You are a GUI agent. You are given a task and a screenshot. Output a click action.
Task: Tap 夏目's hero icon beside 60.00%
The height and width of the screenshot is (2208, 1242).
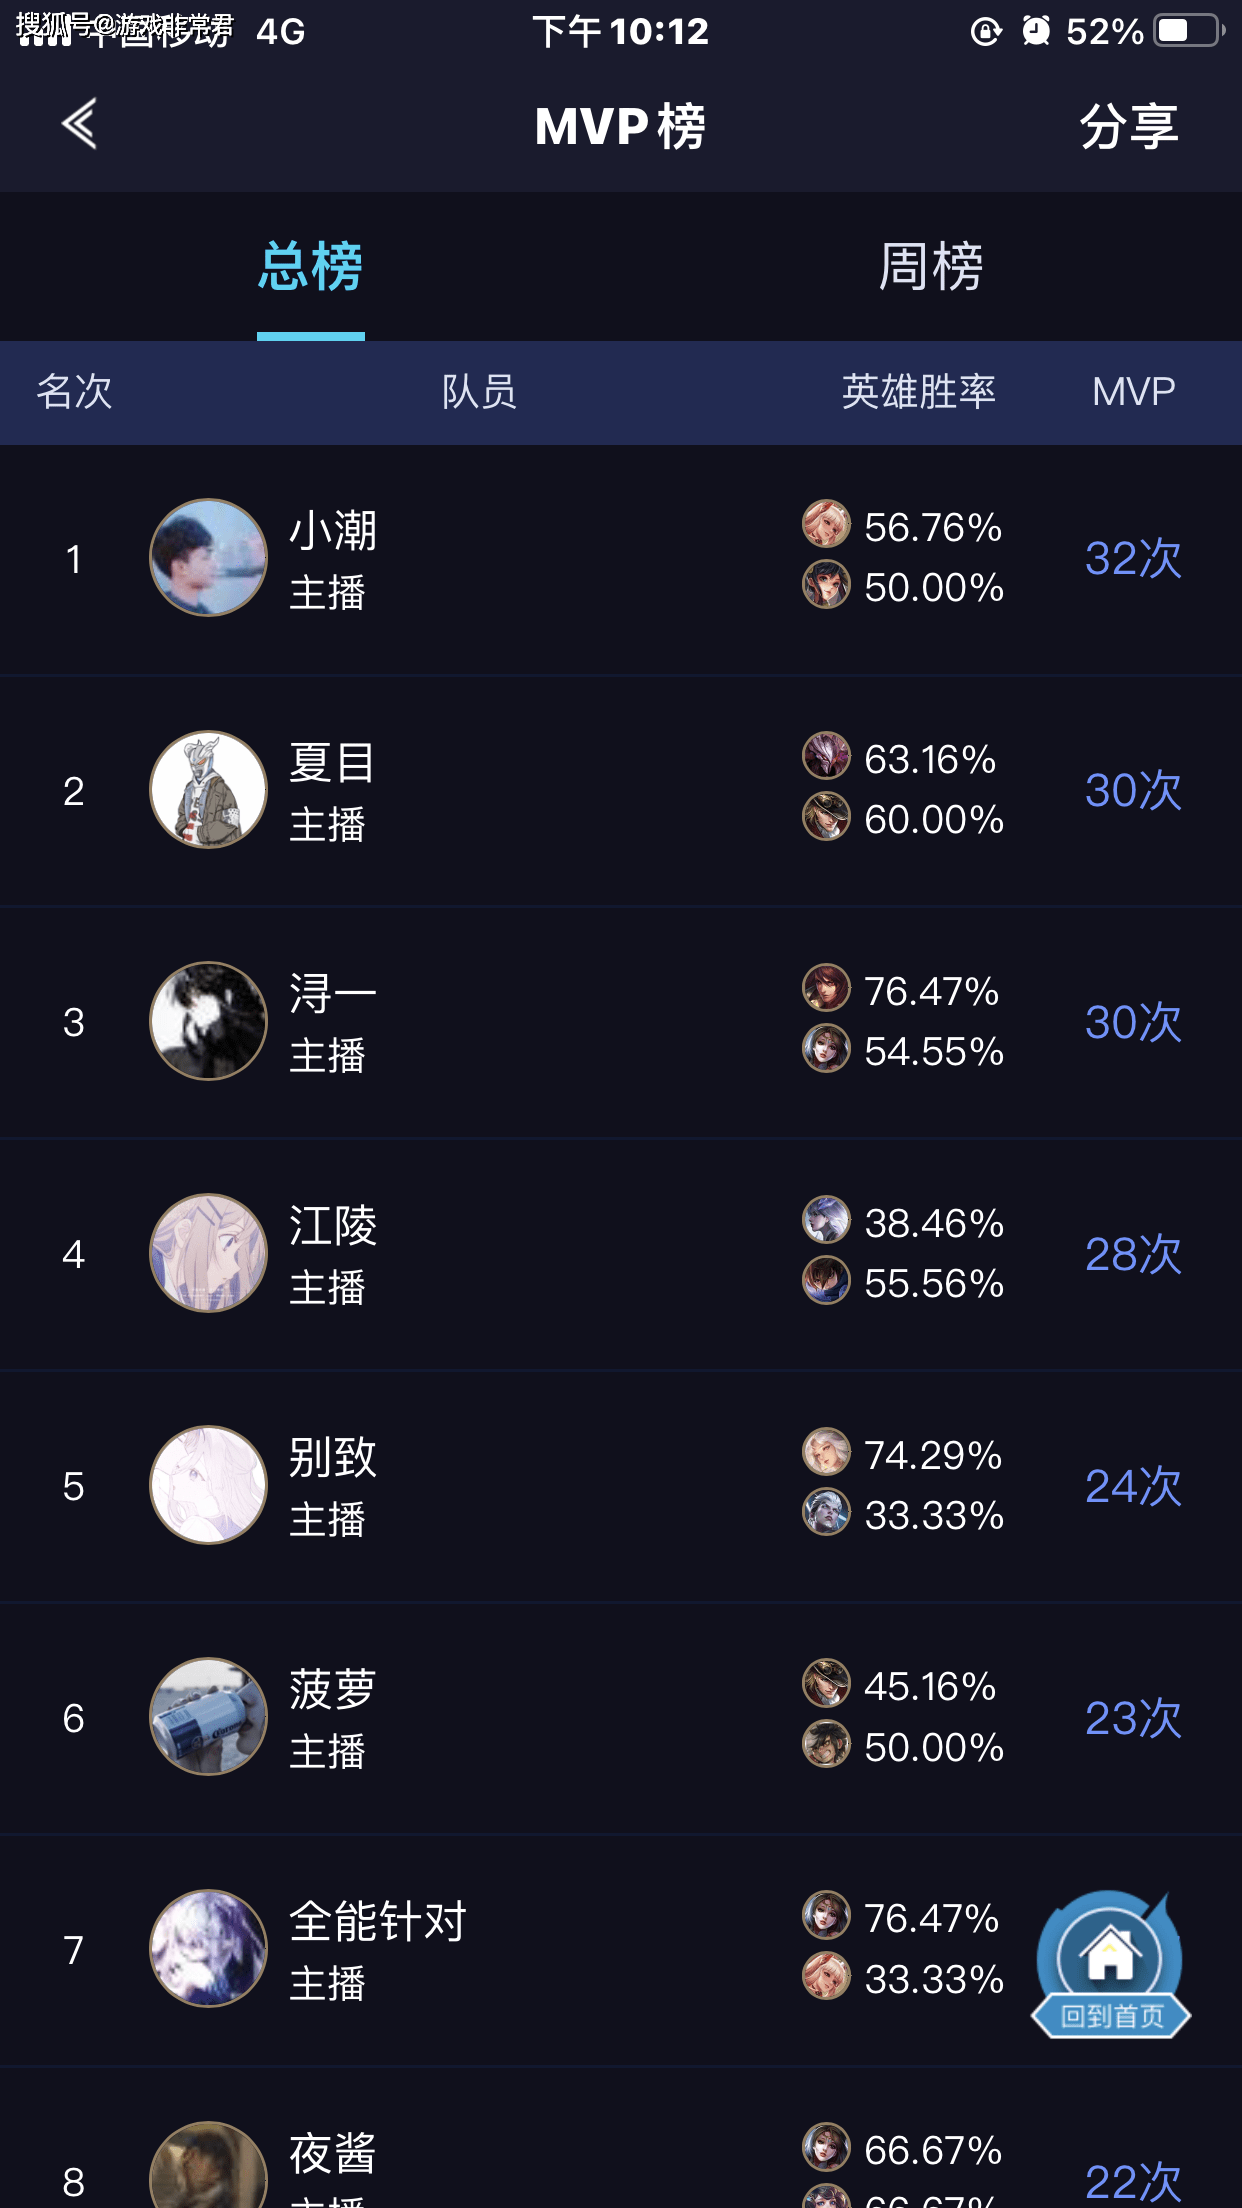point(826,817)
